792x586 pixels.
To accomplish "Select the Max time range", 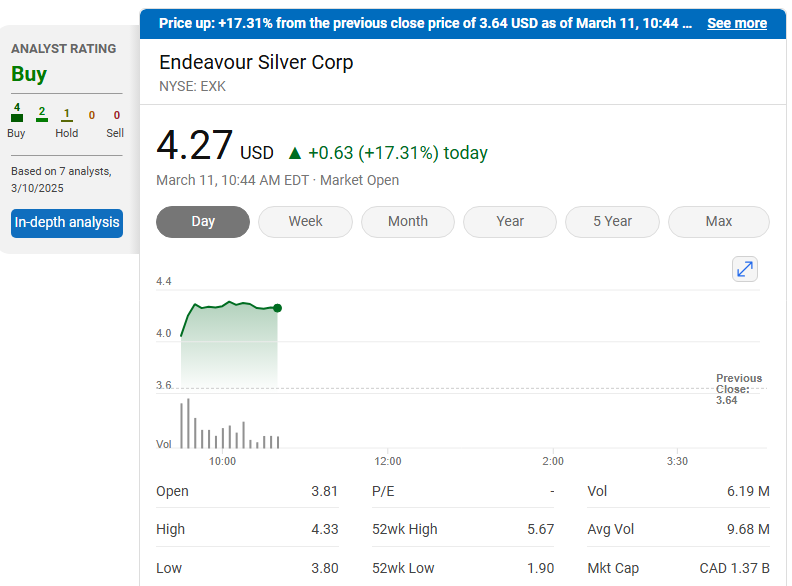I will [x=718, y=222].
